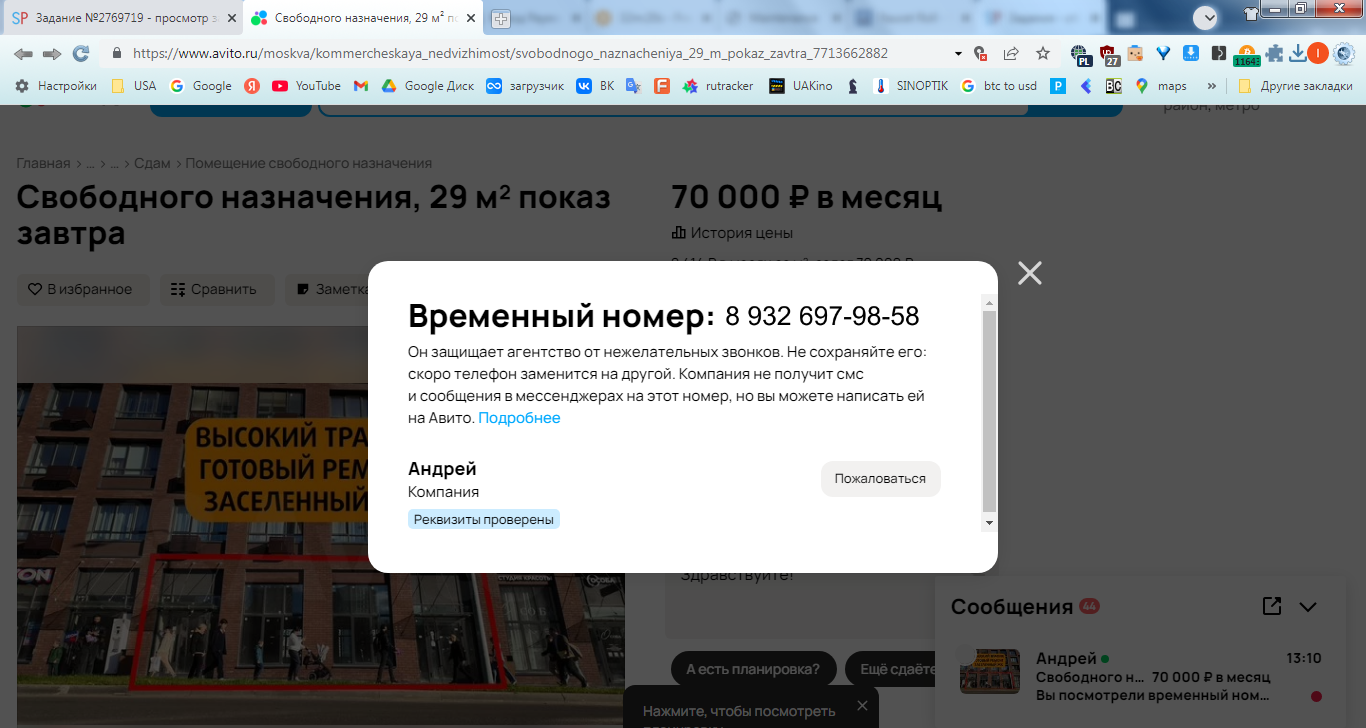Bookmark this page with the star icon
The image size is (1366, 728).
1043,54
